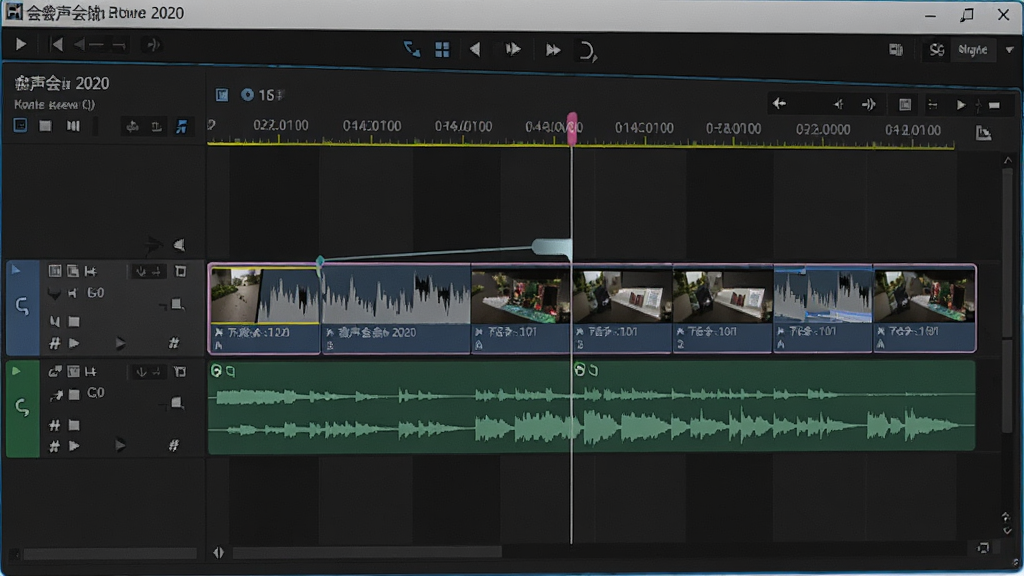Screen dimensions: 1024x576
Task: Click the green marker at the playhead on audio clip
Action: 579,370
